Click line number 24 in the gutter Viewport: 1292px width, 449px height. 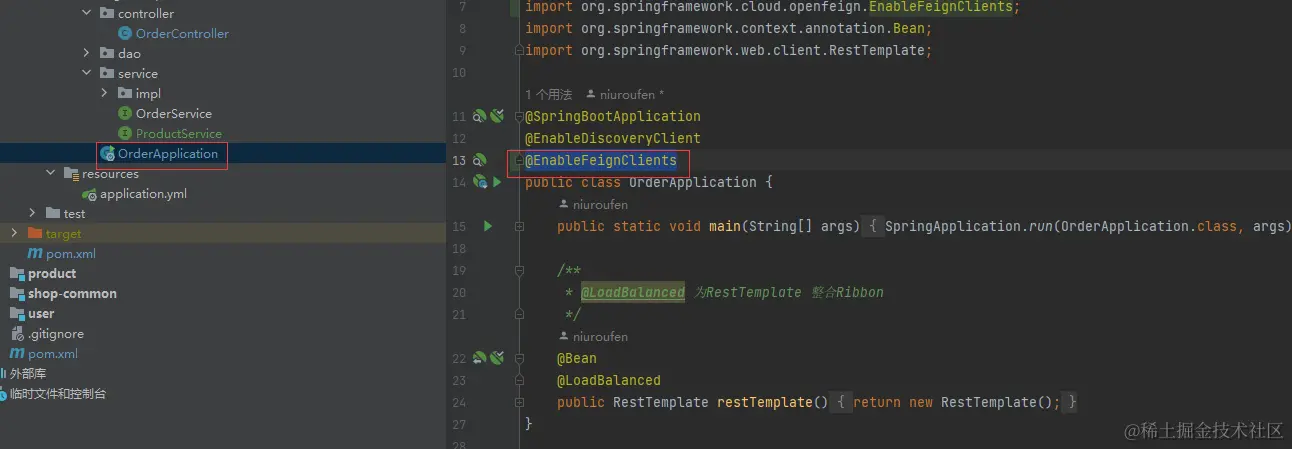pos(459,402)
